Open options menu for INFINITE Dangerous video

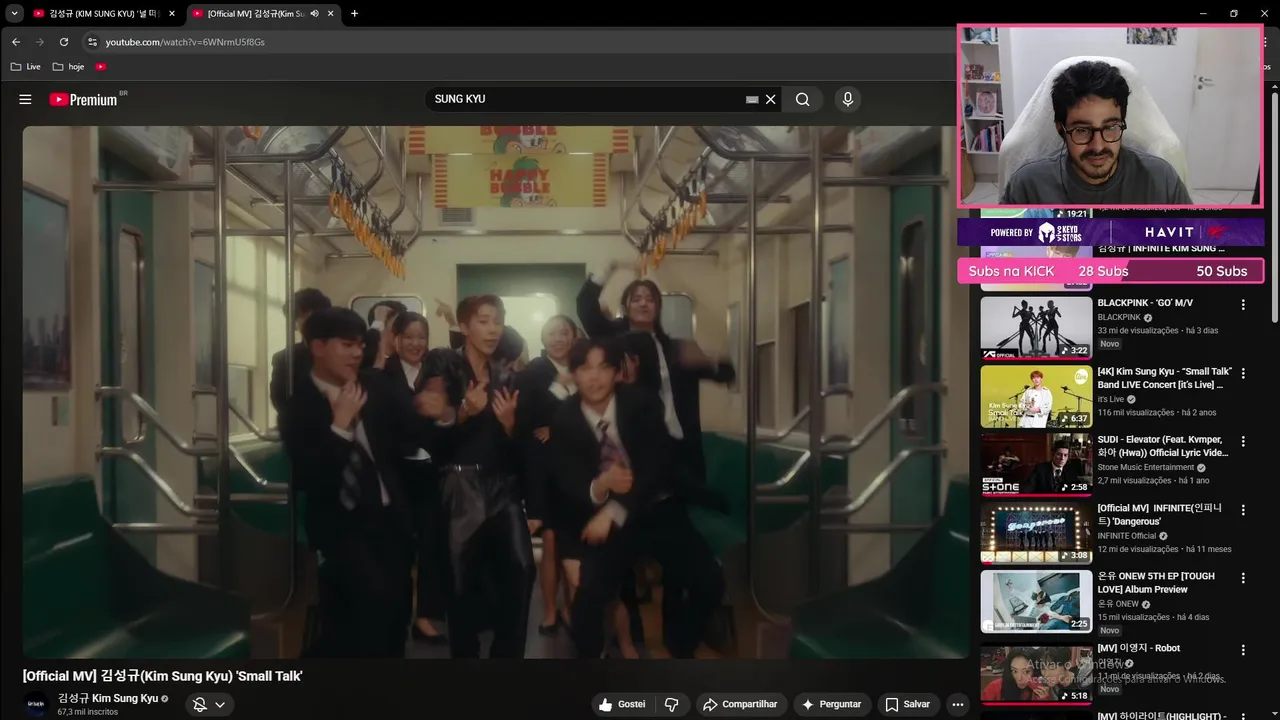1243,510
